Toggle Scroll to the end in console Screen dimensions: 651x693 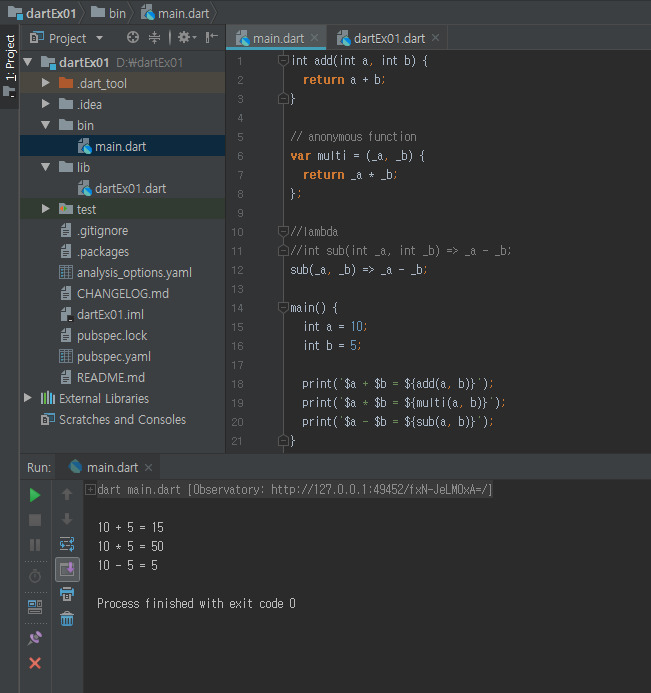point(67,569)
